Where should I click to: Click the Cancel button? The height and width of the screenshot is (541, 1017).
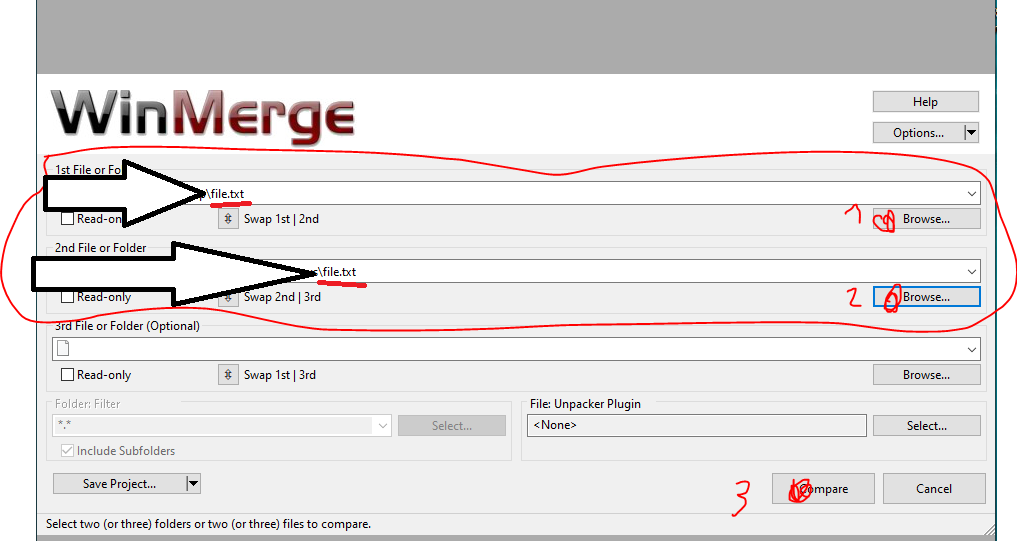pyautogui.click(x=934, y=488)
